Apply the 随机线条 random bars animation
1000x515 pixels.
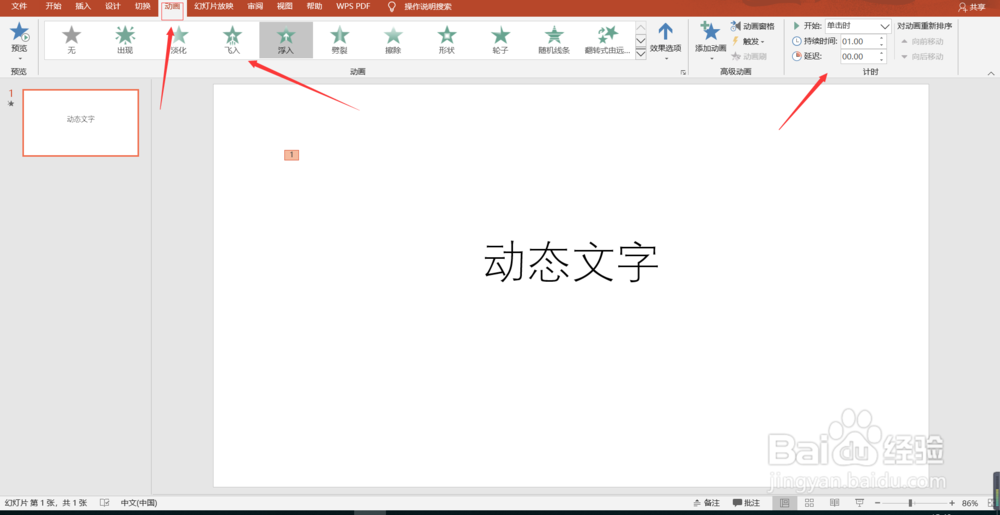tap(554, 40)
